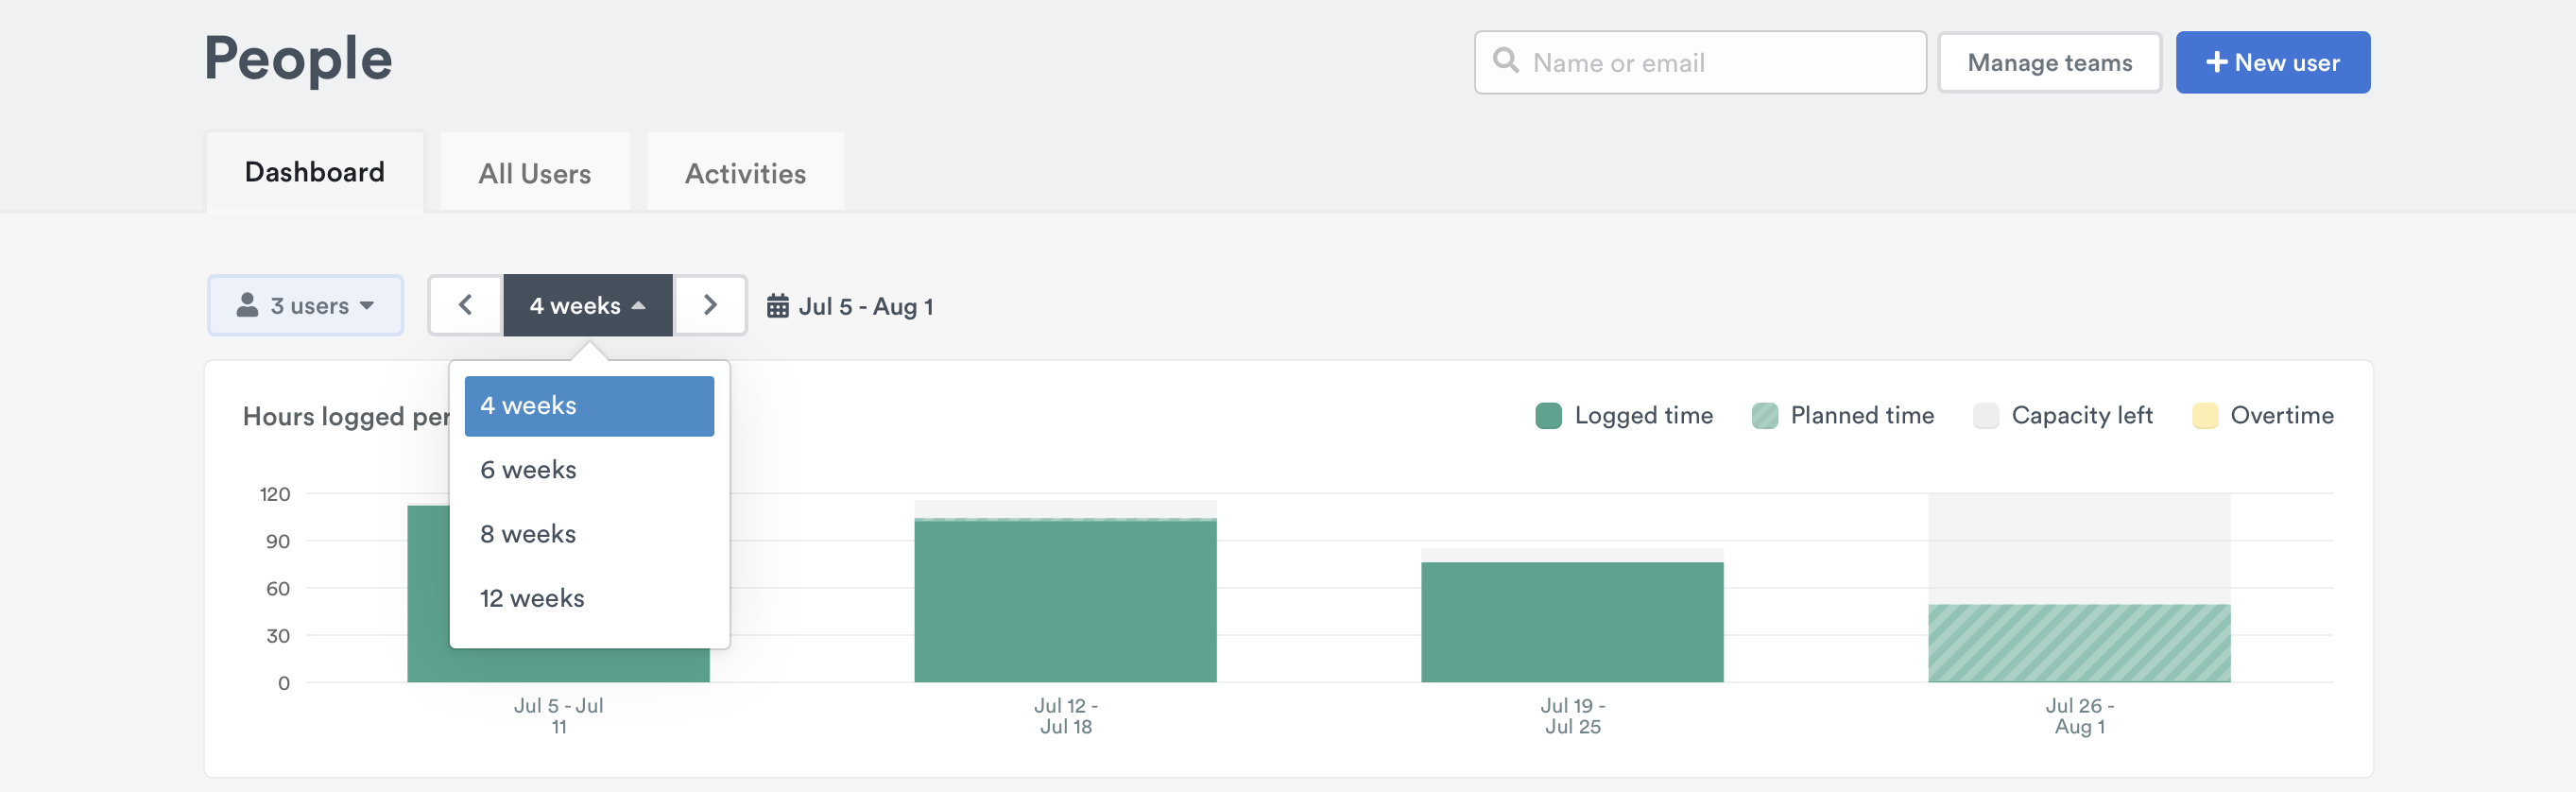Open the Activities tab
2576x792 pixels.
pyautogui.click(x=745, y=173)
